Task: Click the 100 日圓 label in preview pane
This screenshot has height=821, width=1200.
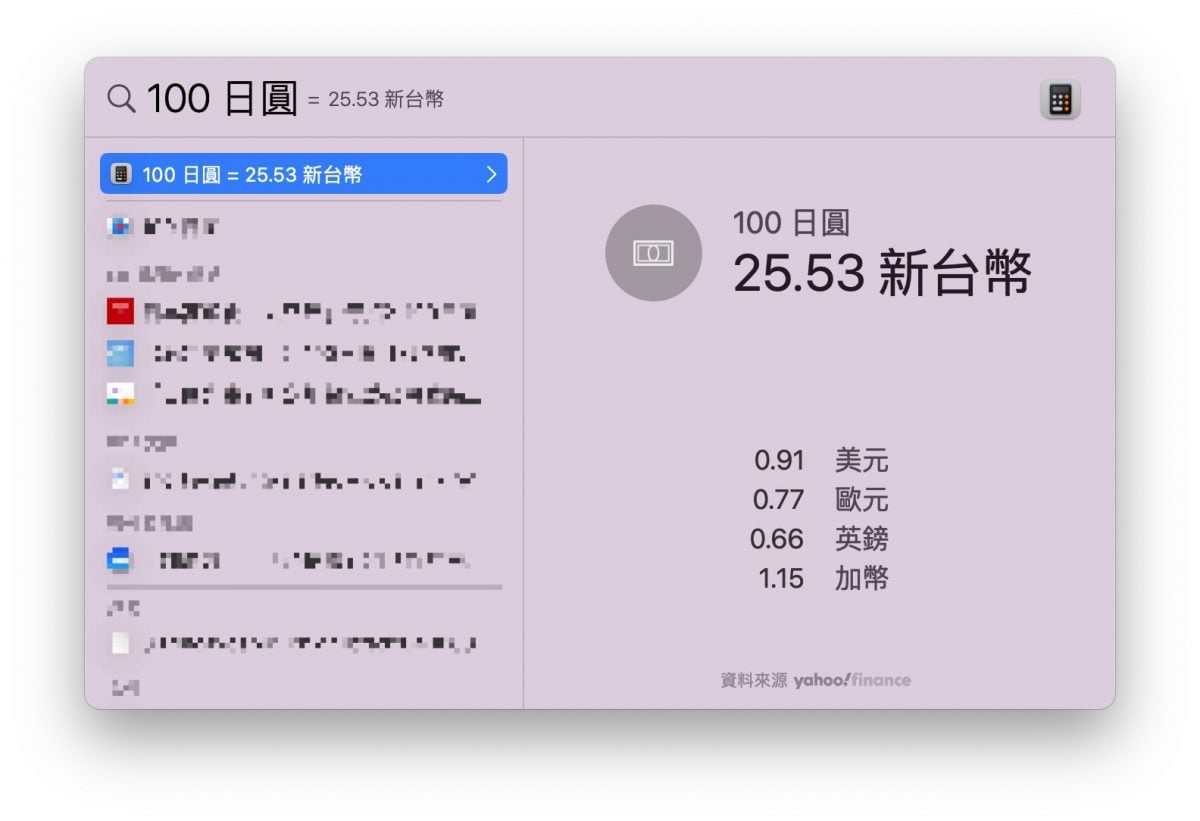Action: pos(791,223)
